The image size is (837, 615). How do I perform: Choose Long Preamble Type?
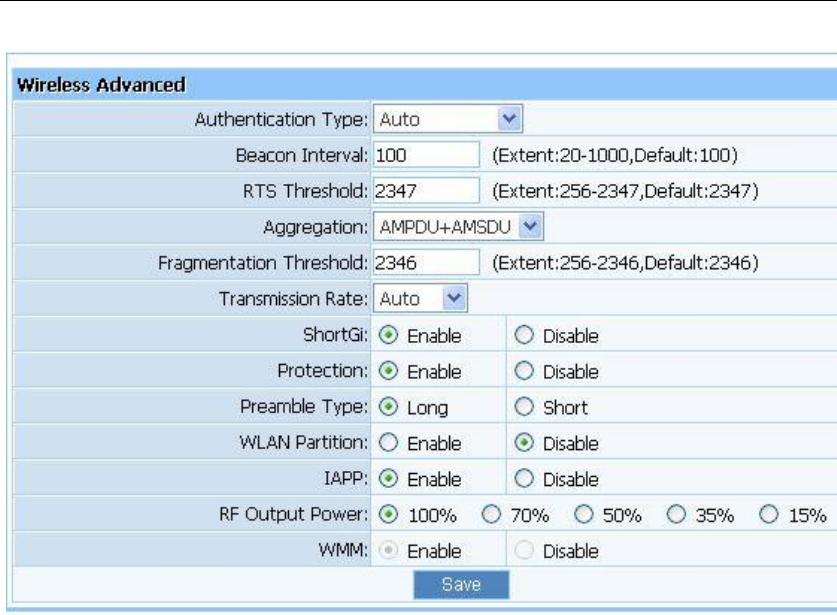point(388,407)
